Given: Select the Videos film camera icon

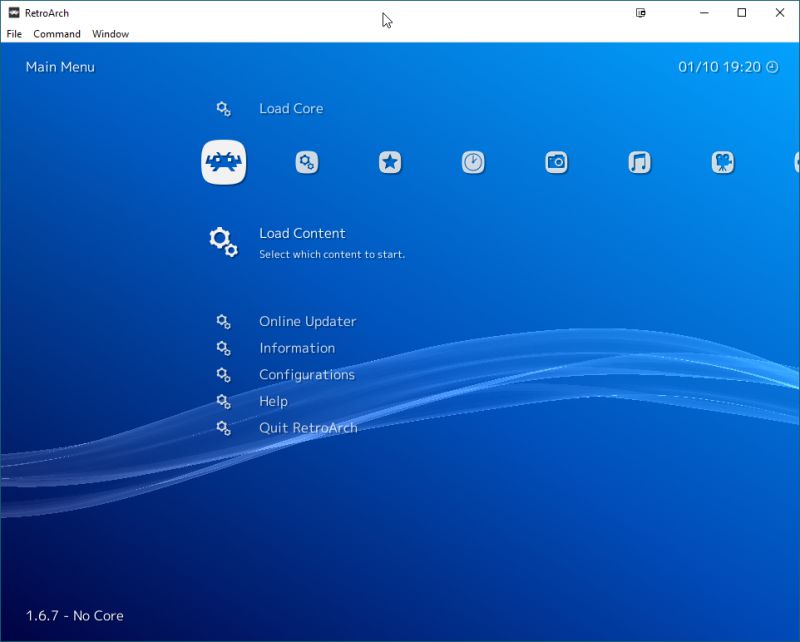Looking at the screenshot, I should (722, 161).
